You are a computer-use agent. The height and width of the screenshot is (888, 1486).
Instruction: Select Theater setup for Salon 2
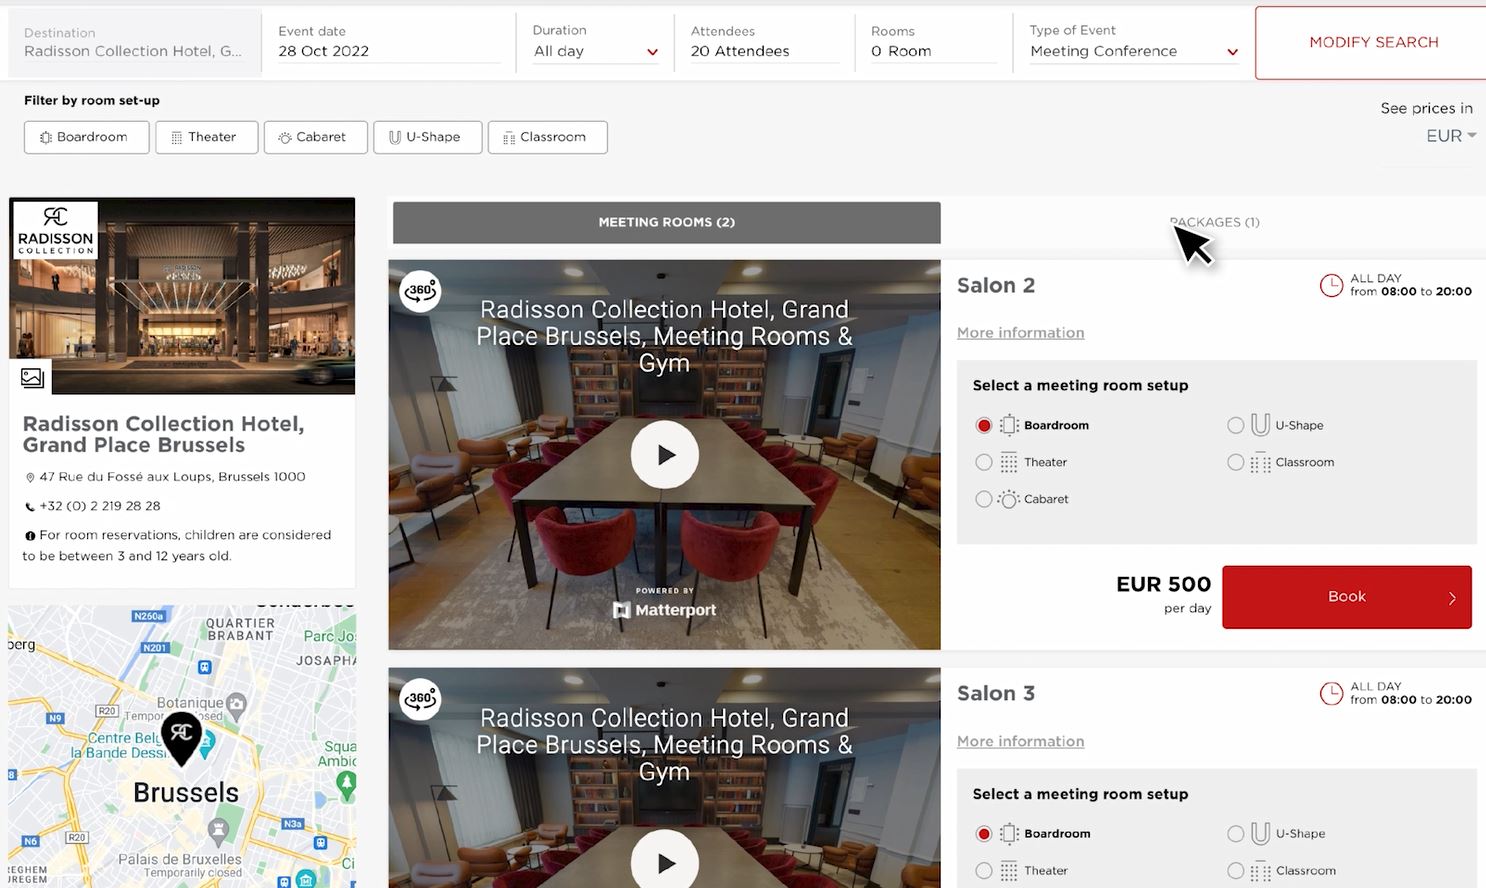tap(984, 462)
